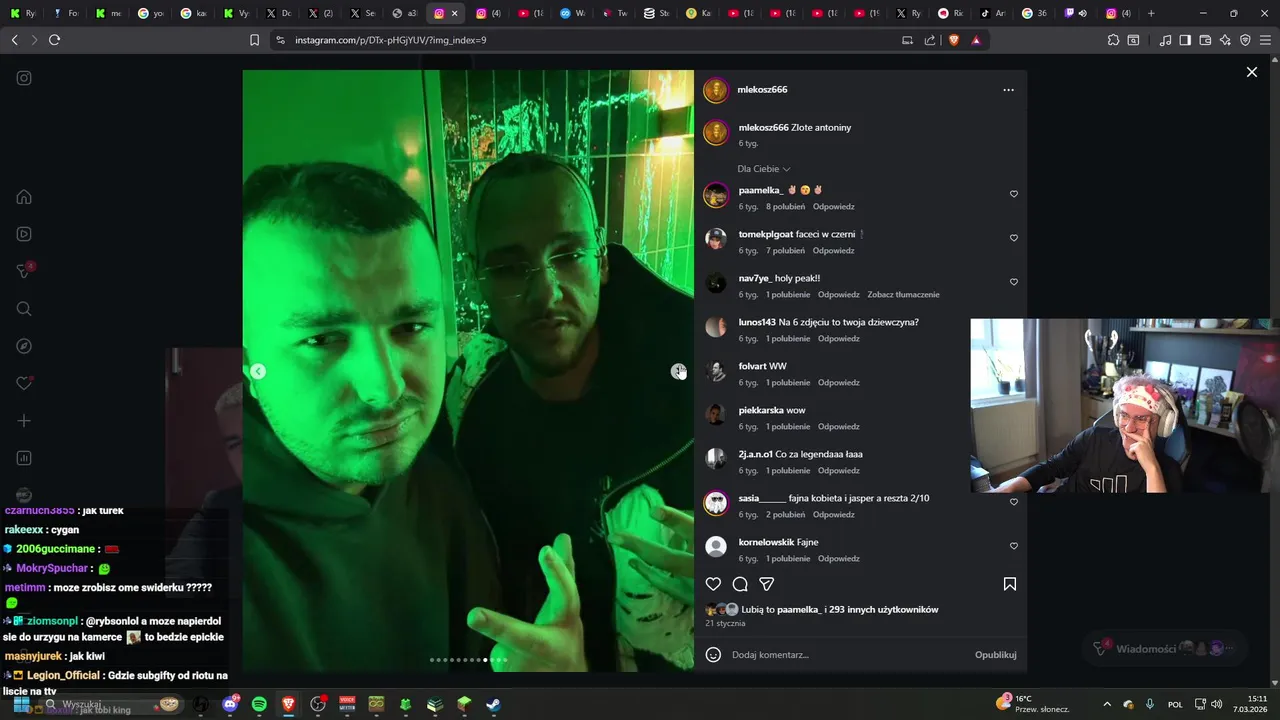Click 'Zobacz tłumaczenie' on the nav7ye_ comment

pos(903,295)
